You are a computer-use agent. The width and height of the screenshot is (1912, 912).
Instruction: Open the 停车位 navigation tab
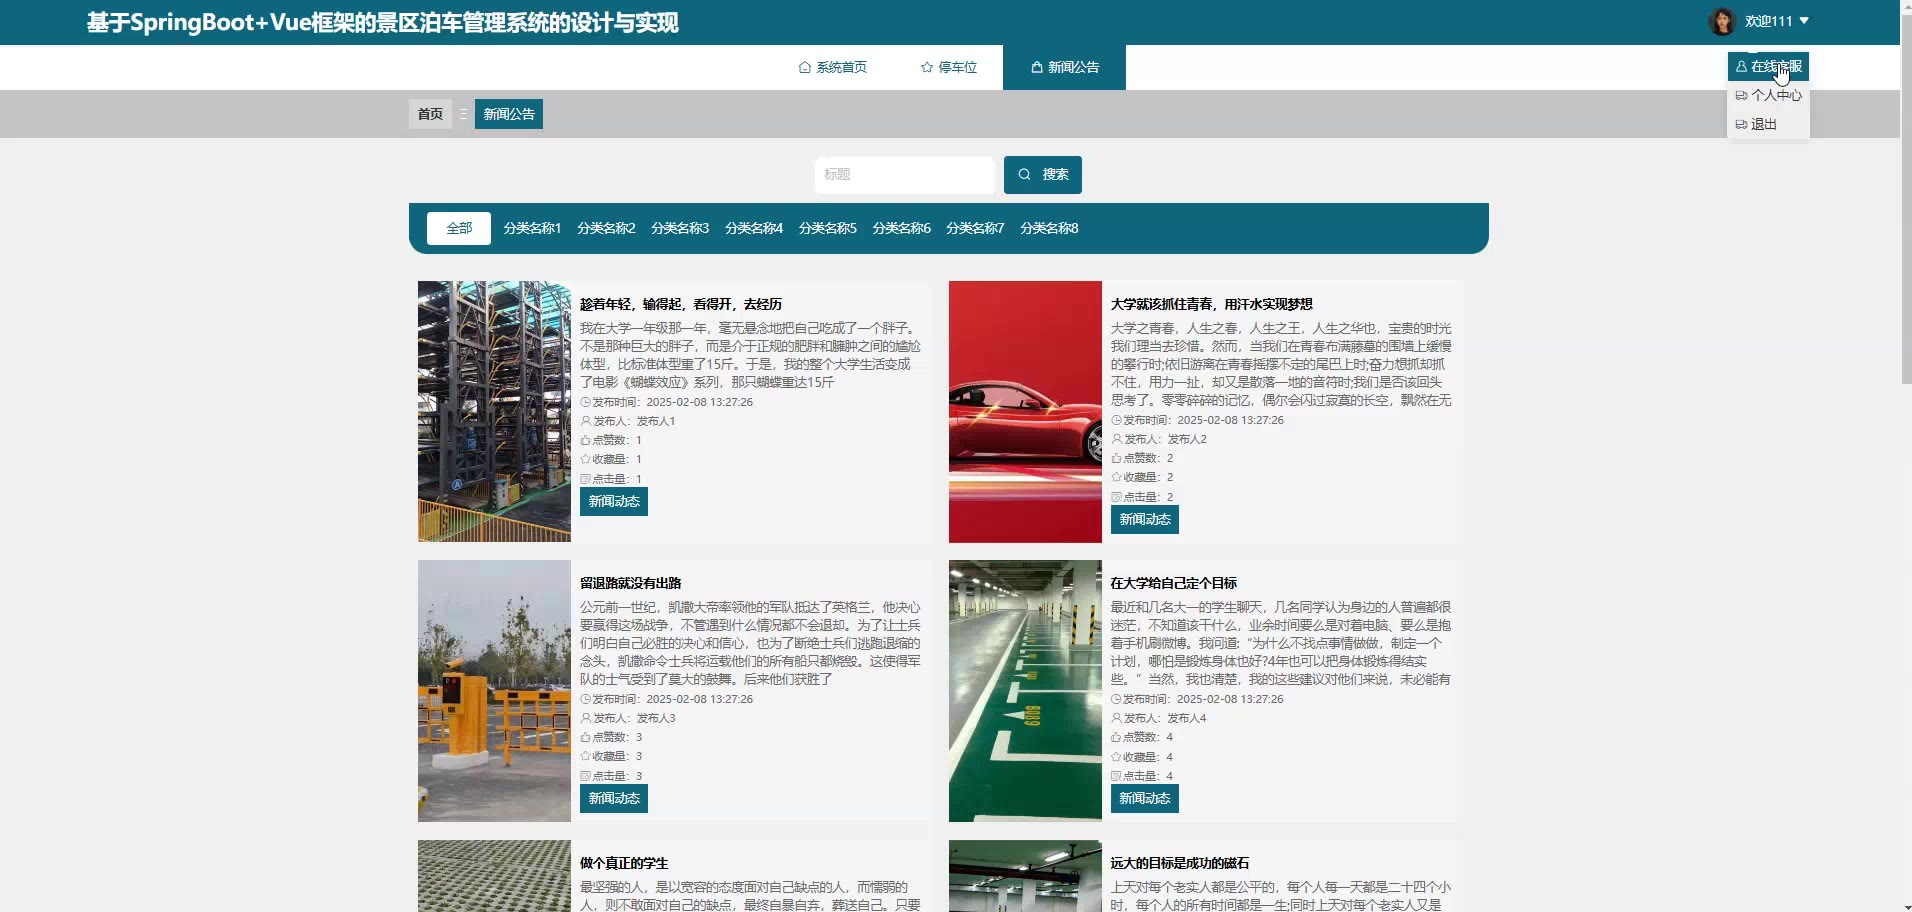pyautogui.click(x=948, y=68)
